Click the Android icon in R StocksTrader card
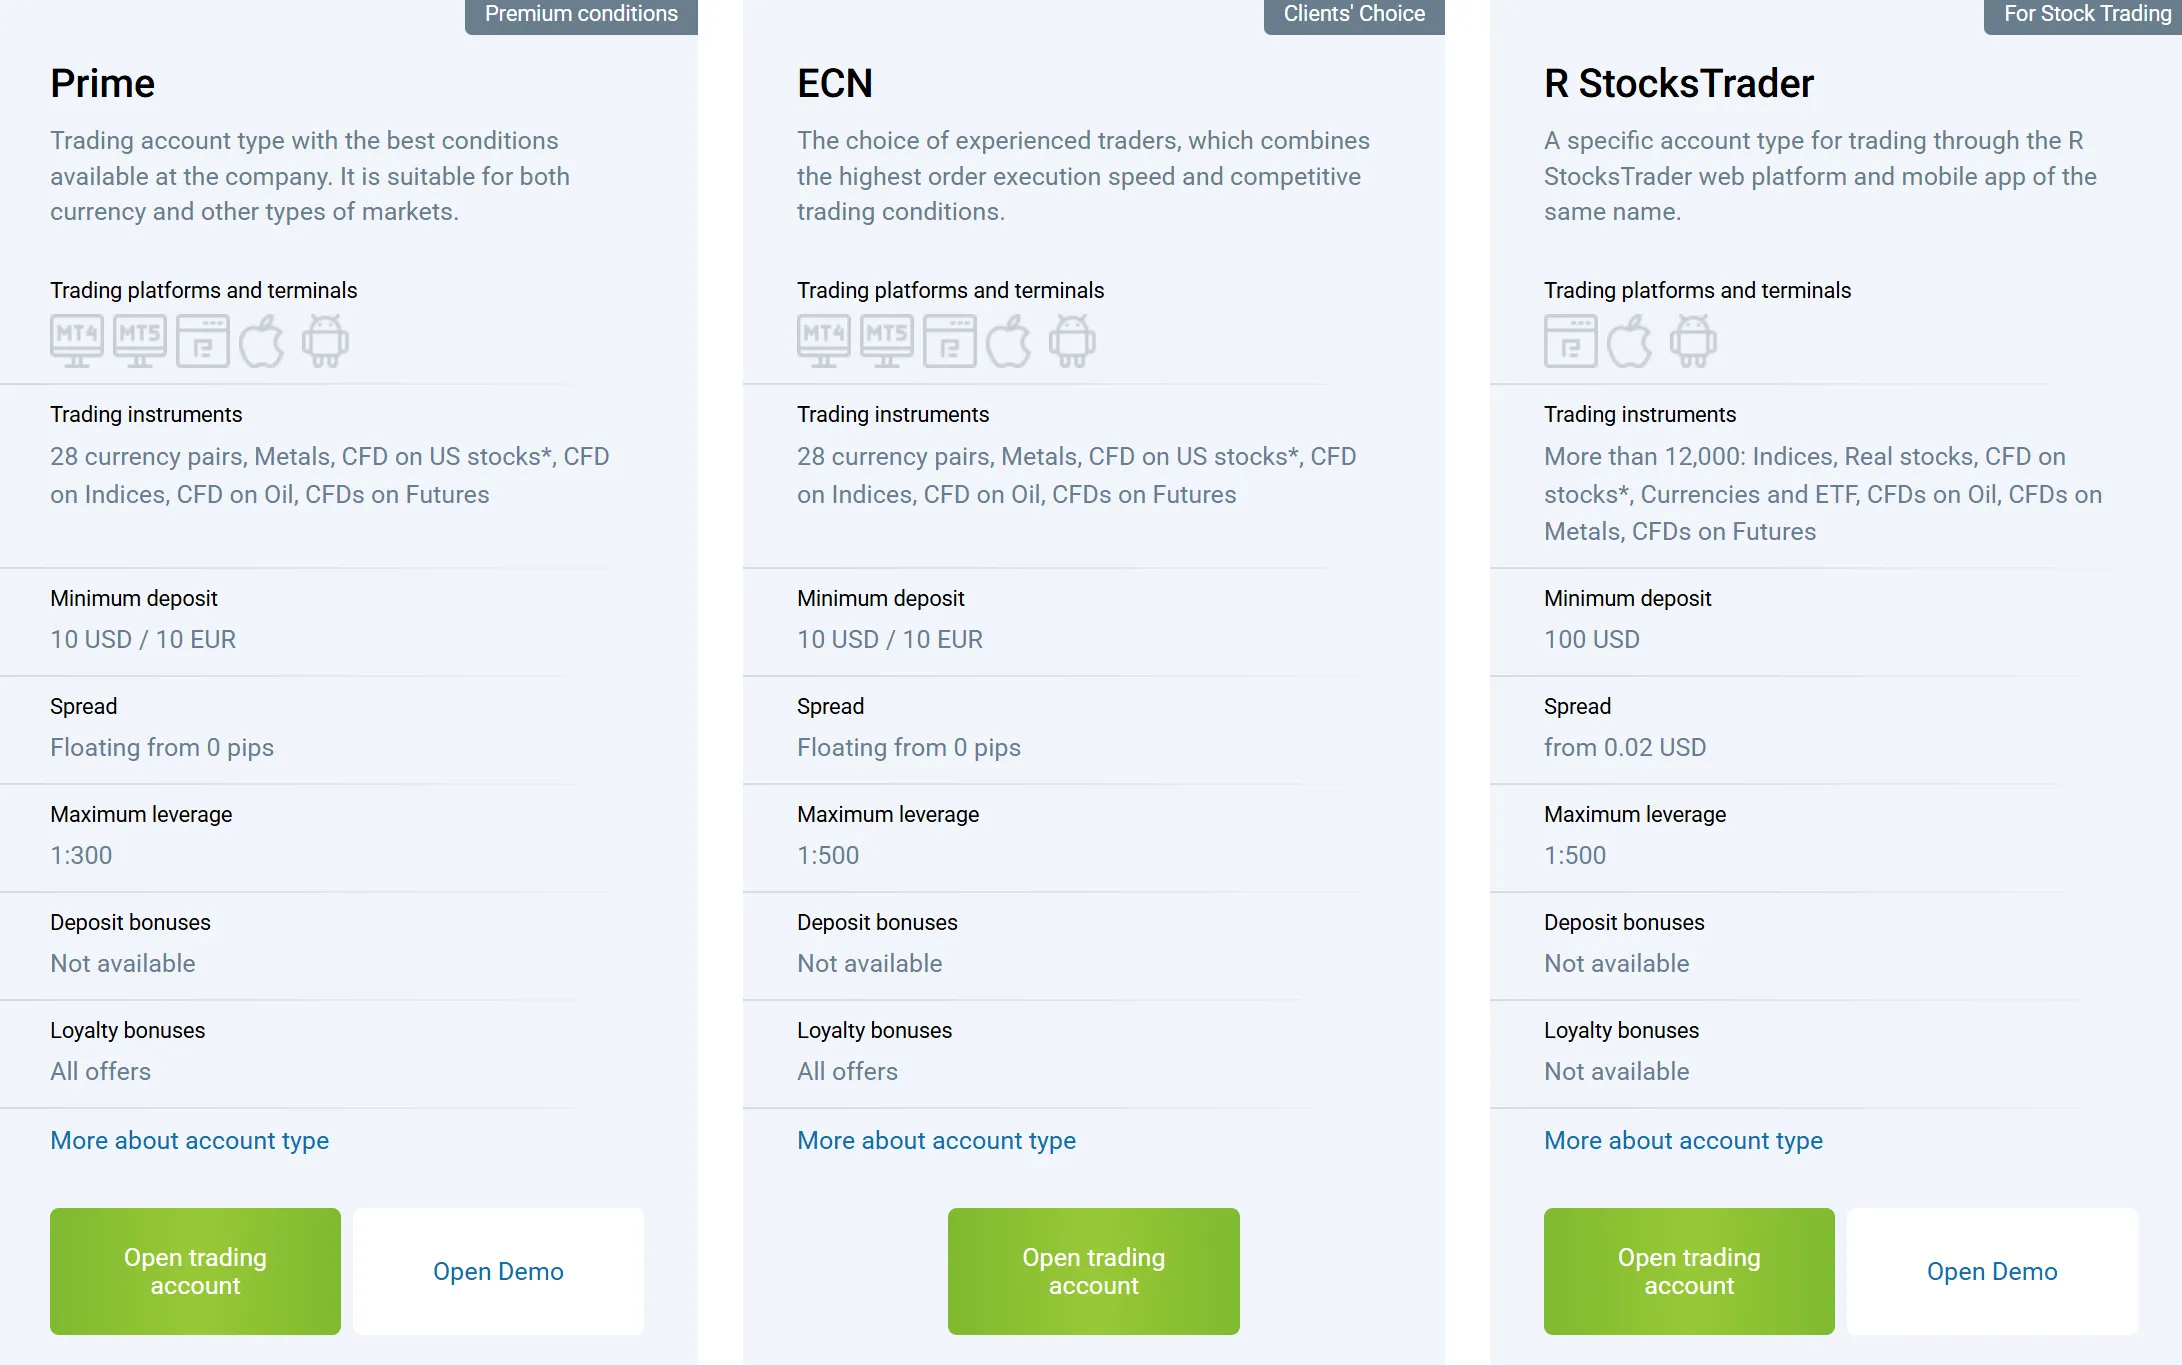This screenshot has height=1365, width=2182. (1693, 341)
